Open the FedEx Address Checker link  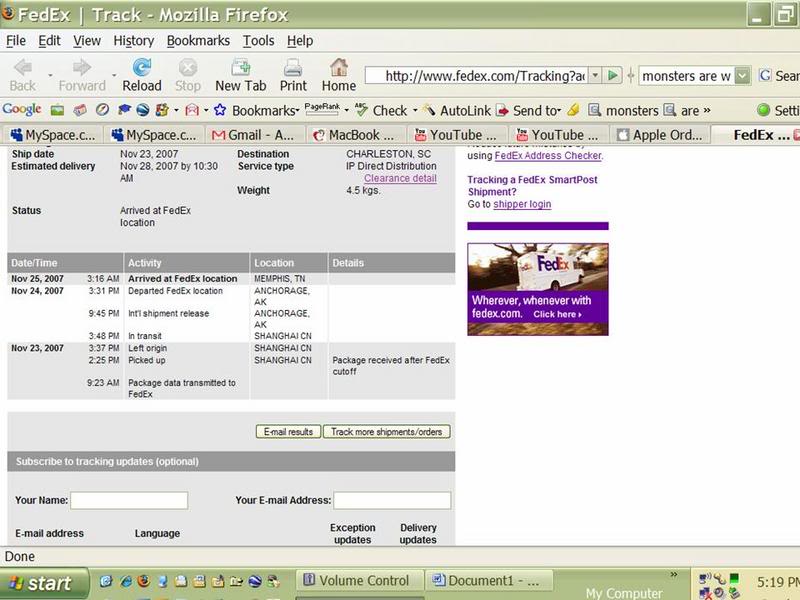(548, 156)
